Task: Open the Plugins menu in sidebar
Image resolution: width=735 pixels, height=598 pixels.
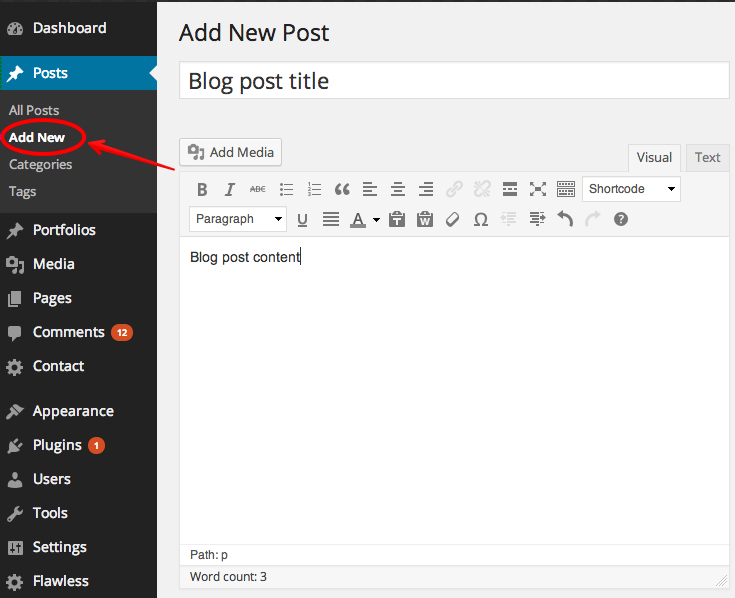Action: [x=57, y=445]
